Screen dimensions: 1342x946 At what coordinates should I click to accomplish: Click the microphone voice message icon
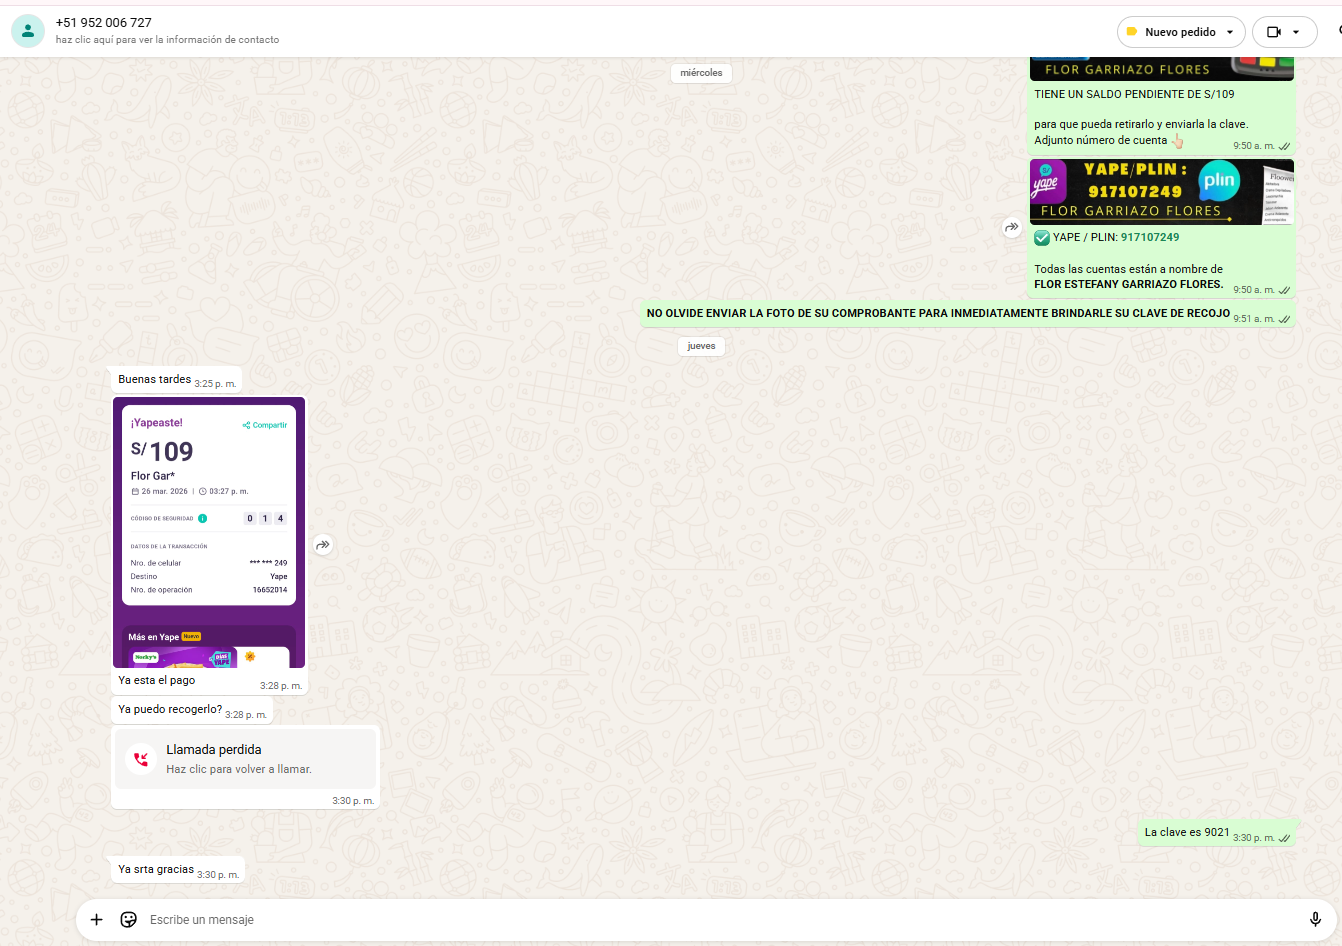[1315, 920]
